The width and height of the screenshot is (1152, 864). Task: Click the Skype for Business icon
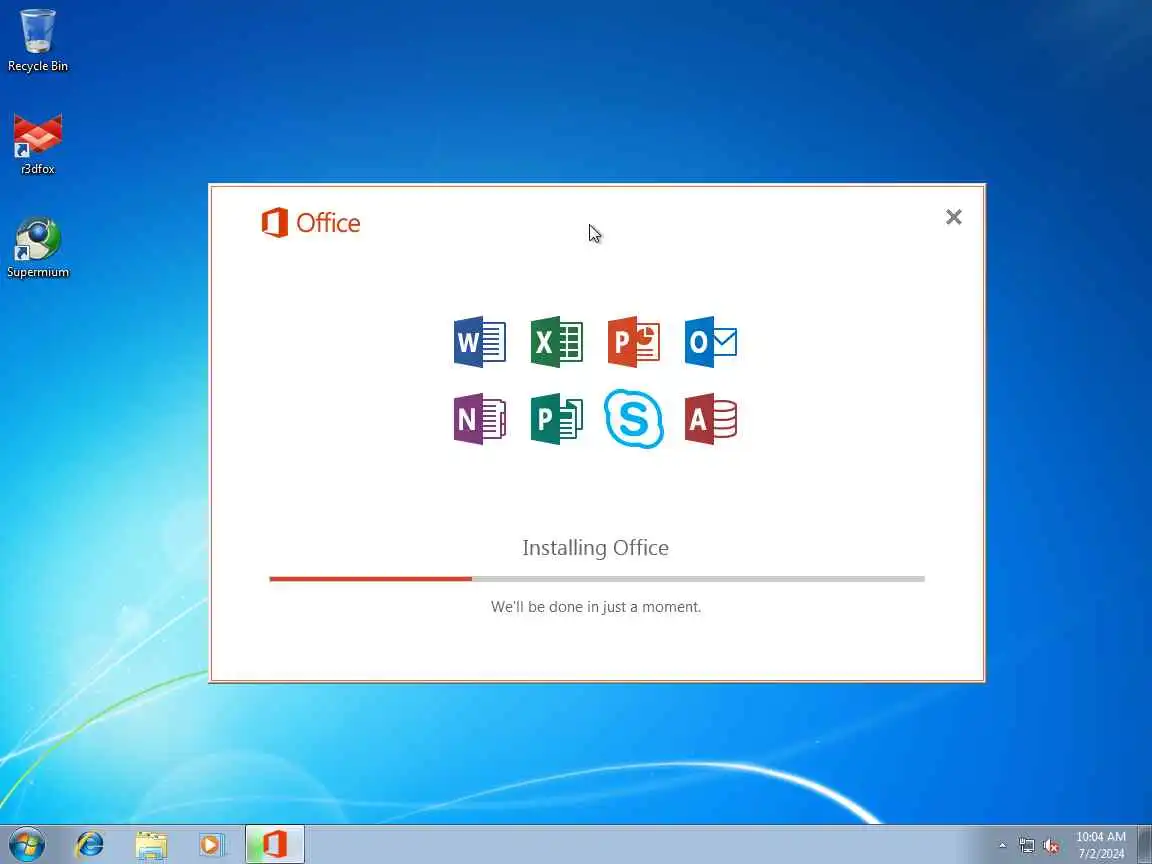tap(633, 418)
